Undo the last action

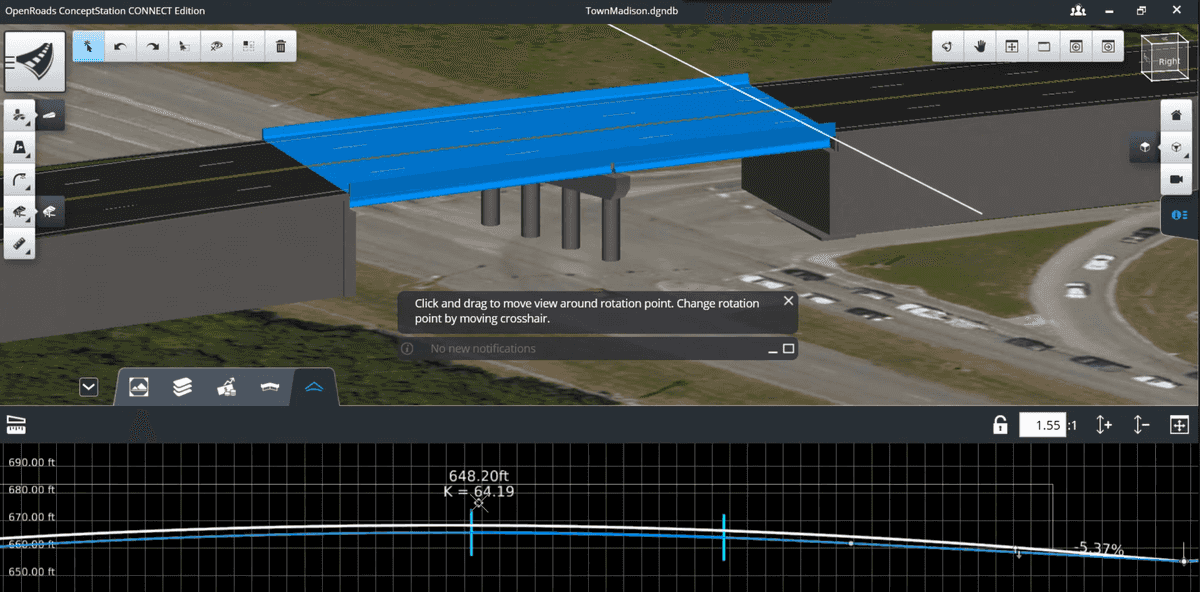[121, 46]
